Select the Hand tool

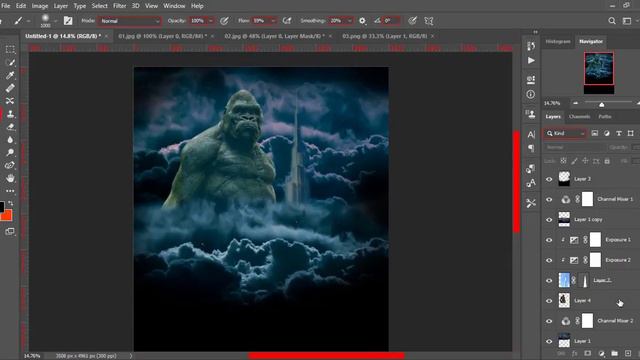(x=10, y=178)
